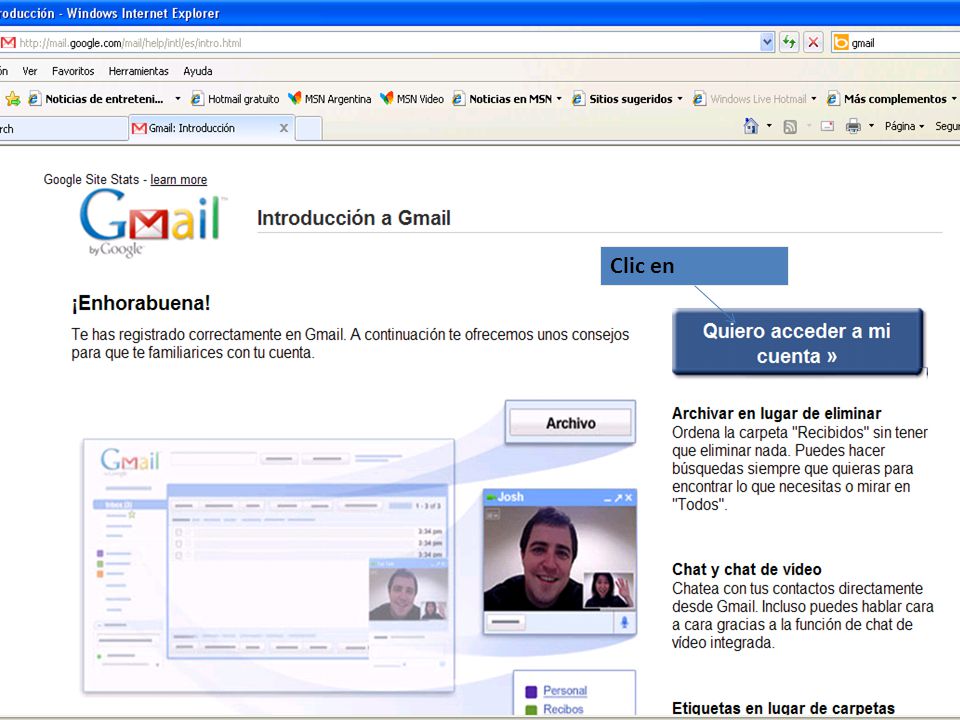
Task: Click the address bar URL field
Action: tap(388, 43)
